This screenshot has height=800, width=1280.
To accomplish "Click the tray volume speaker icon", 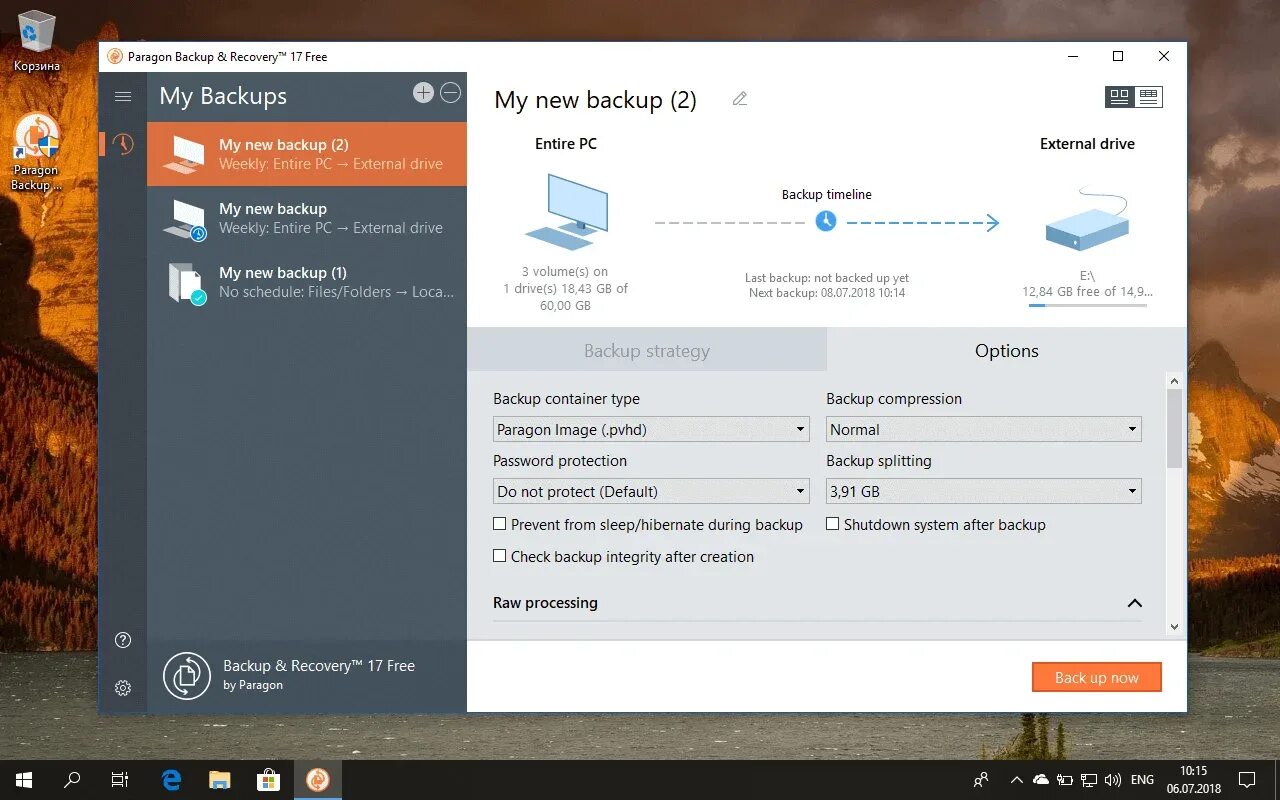I will pyautogui.click(x=1111, y=780).
